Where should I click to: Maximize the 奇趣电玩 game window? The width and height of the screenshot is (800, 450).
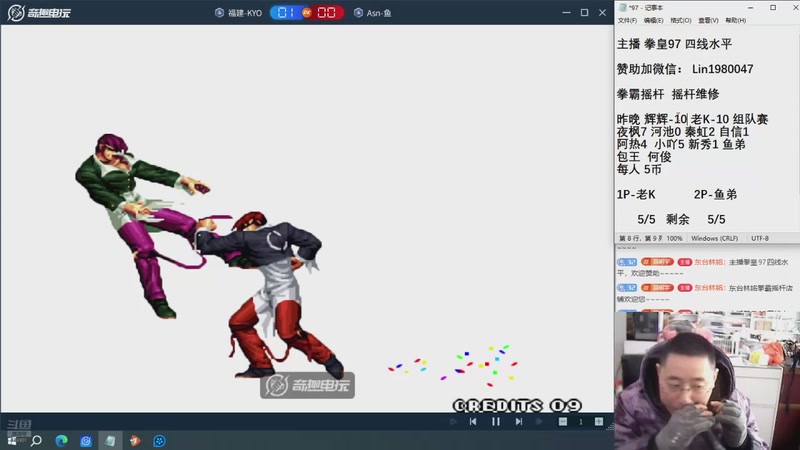coord(585,12)
